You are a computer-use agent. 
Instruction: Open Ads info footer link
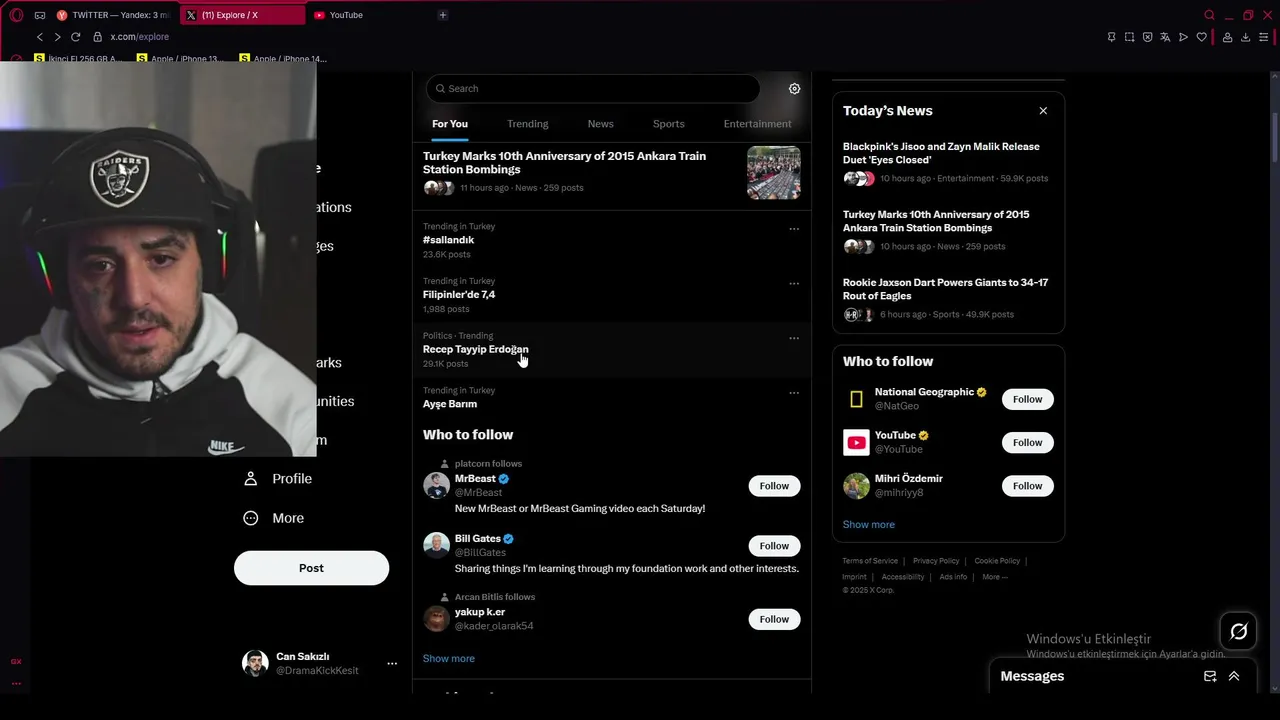[x=953, y=577]
